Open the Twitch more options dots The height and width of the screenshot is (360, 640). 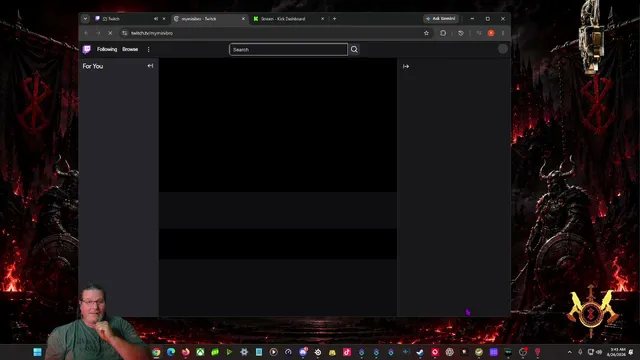[149, 49]
